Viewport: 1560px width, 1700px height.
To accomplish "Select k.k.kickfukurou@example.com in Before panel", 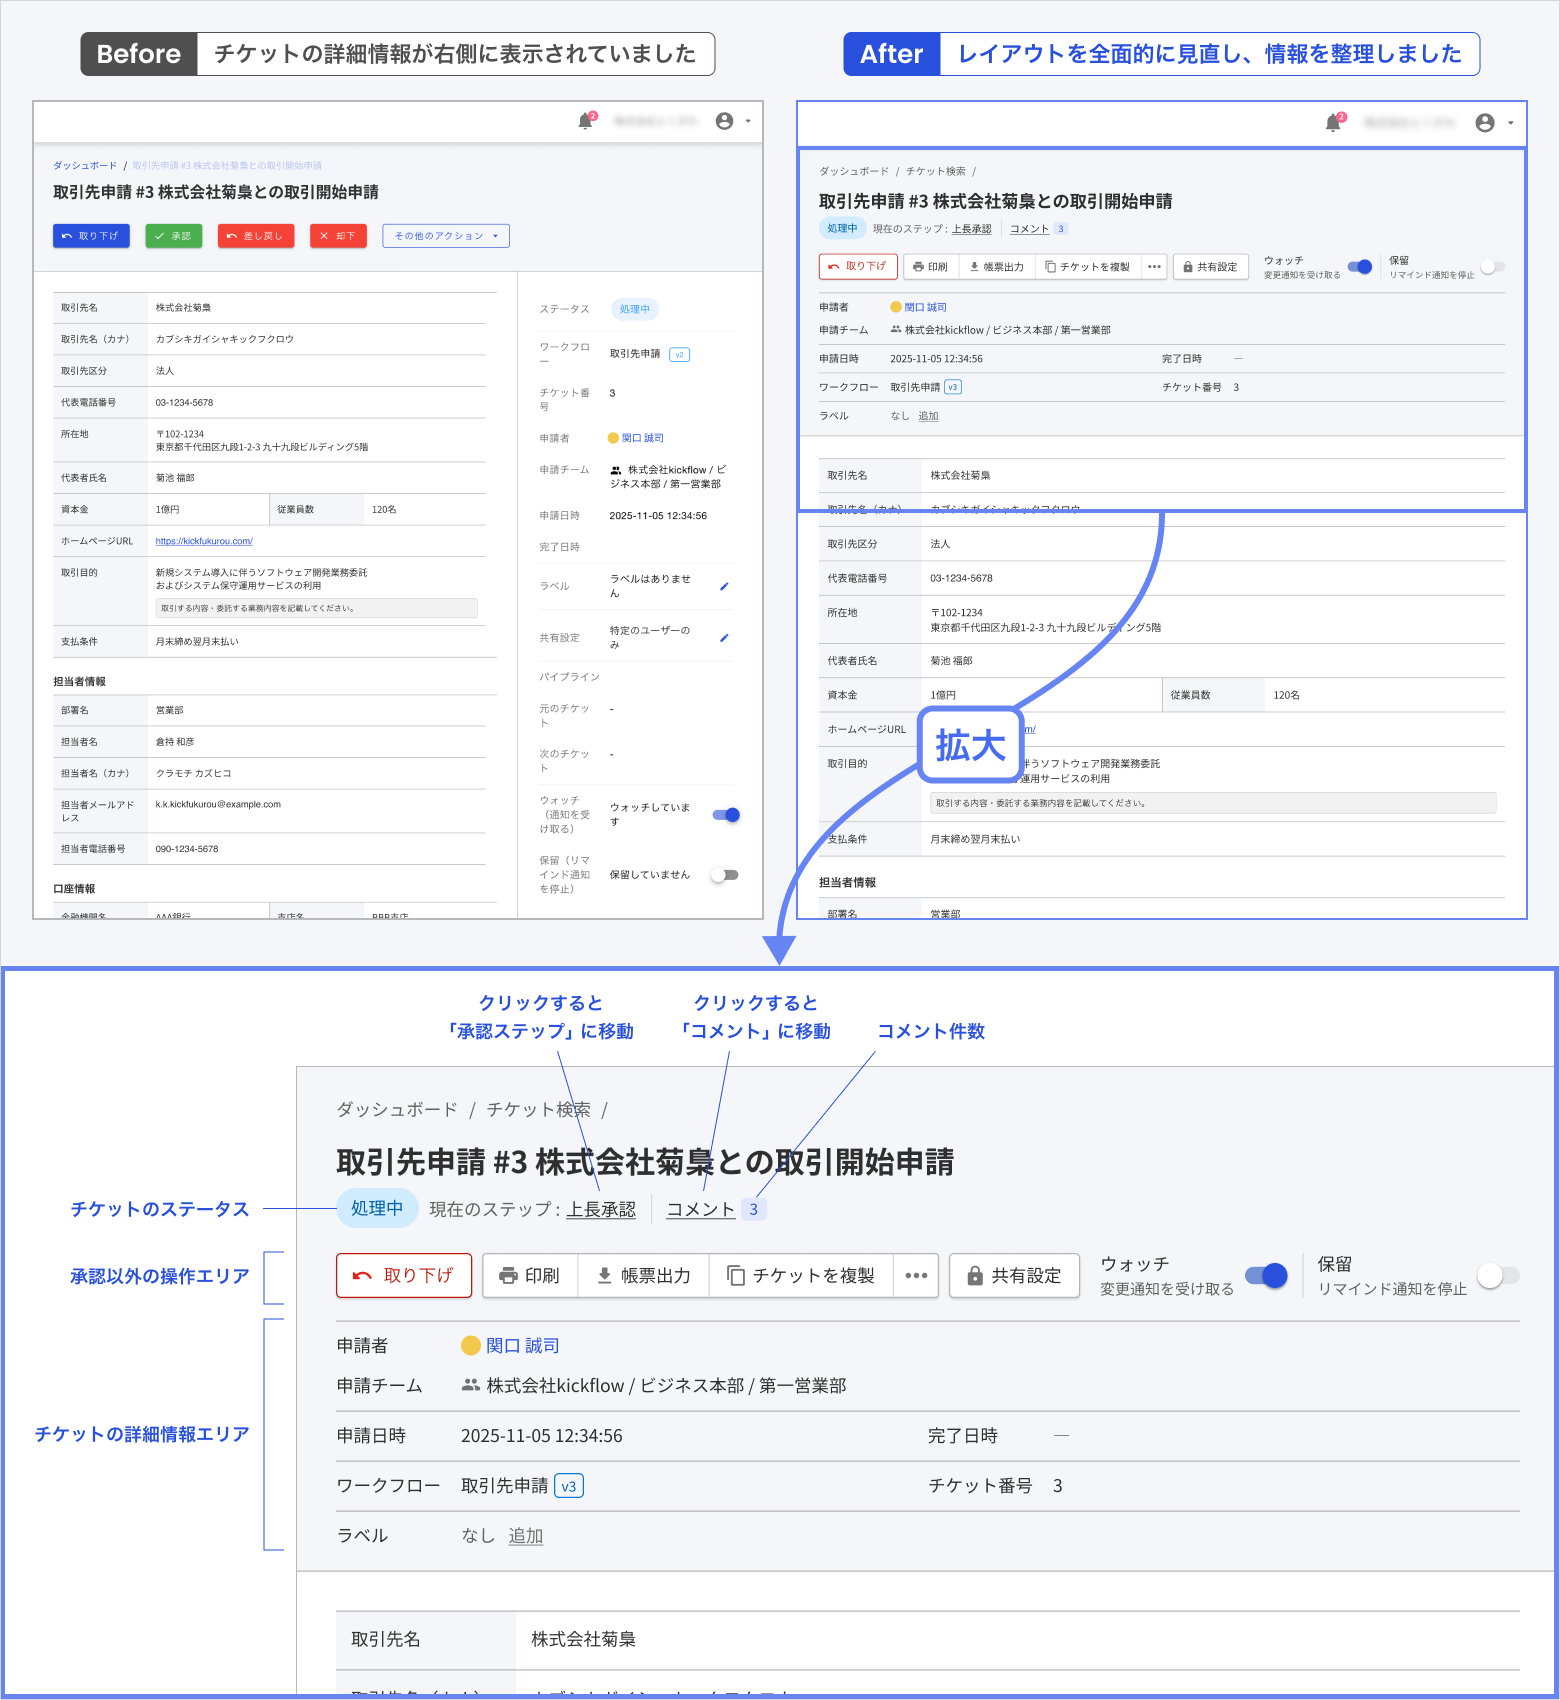I will (x=218, y=804).
